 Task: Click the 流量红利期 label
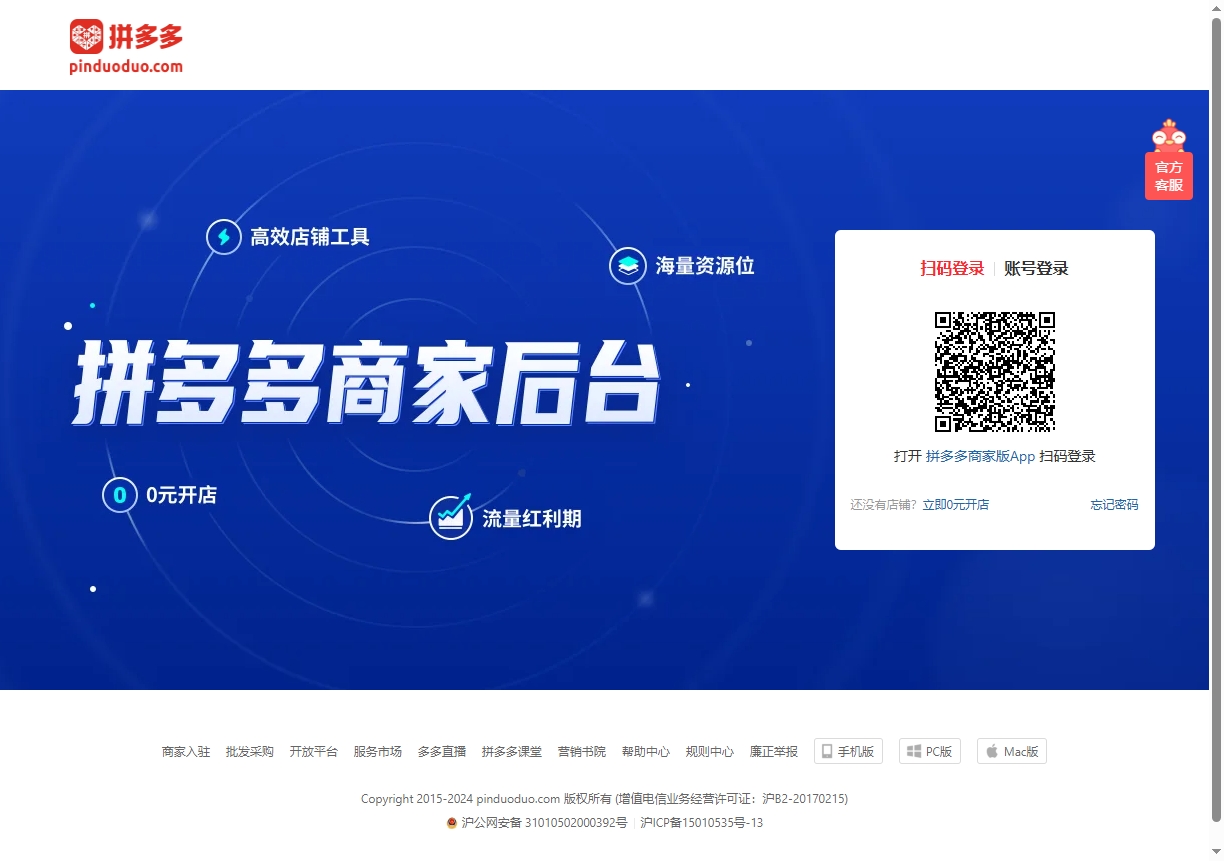pyautogui.click(x=532, y=519)
